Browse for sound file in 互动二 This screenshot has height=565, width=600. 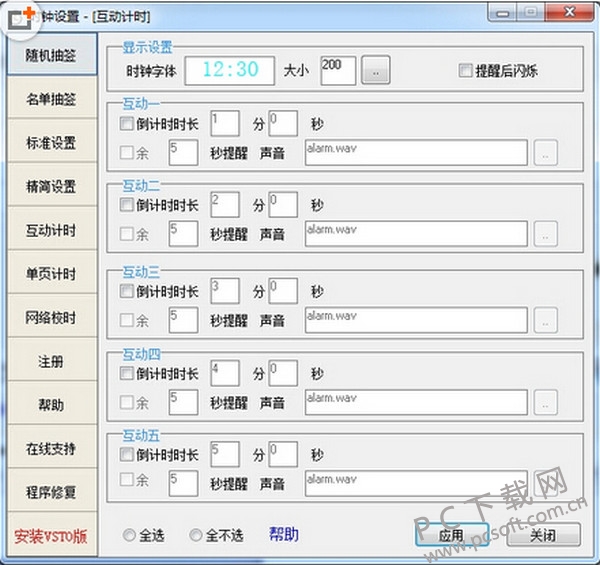pos(546,234)
